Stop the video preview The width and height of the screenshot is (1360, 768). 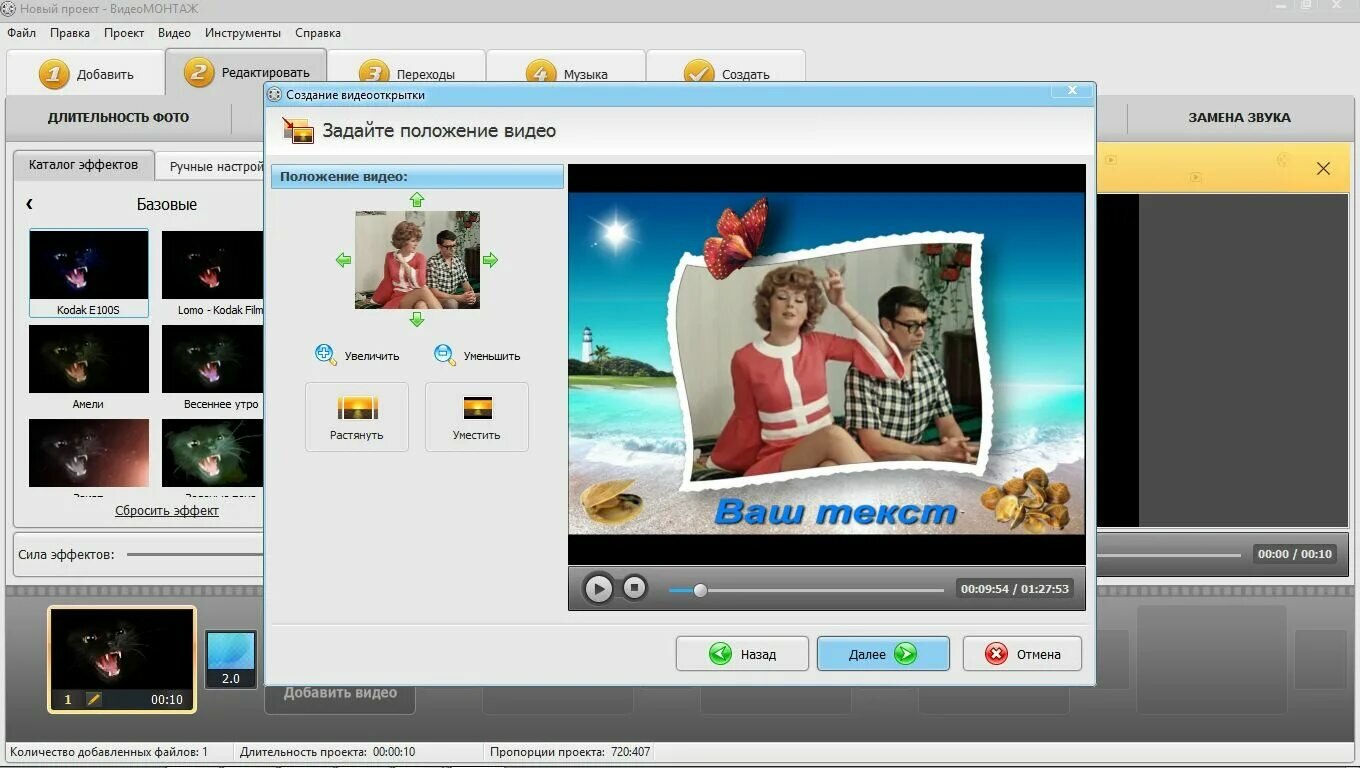point(634,588)
